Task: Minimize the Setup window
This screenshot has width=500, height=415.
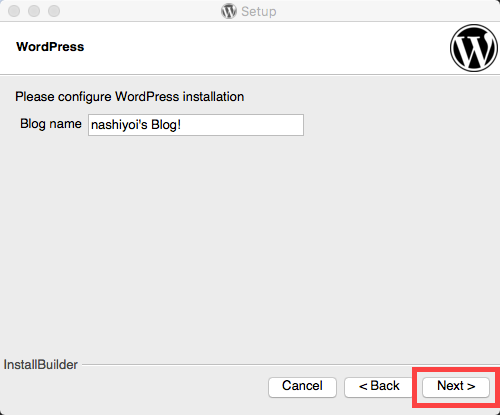Action: tap(34, 11)
